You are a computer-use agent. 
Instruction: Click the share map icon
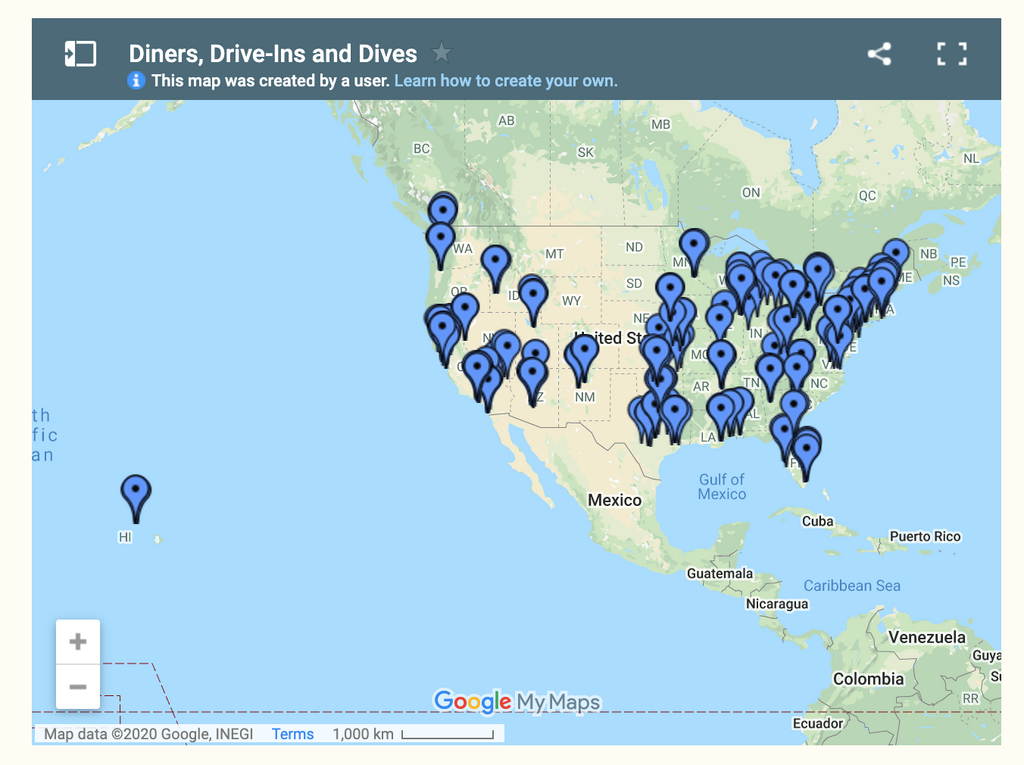click(880, 54)
